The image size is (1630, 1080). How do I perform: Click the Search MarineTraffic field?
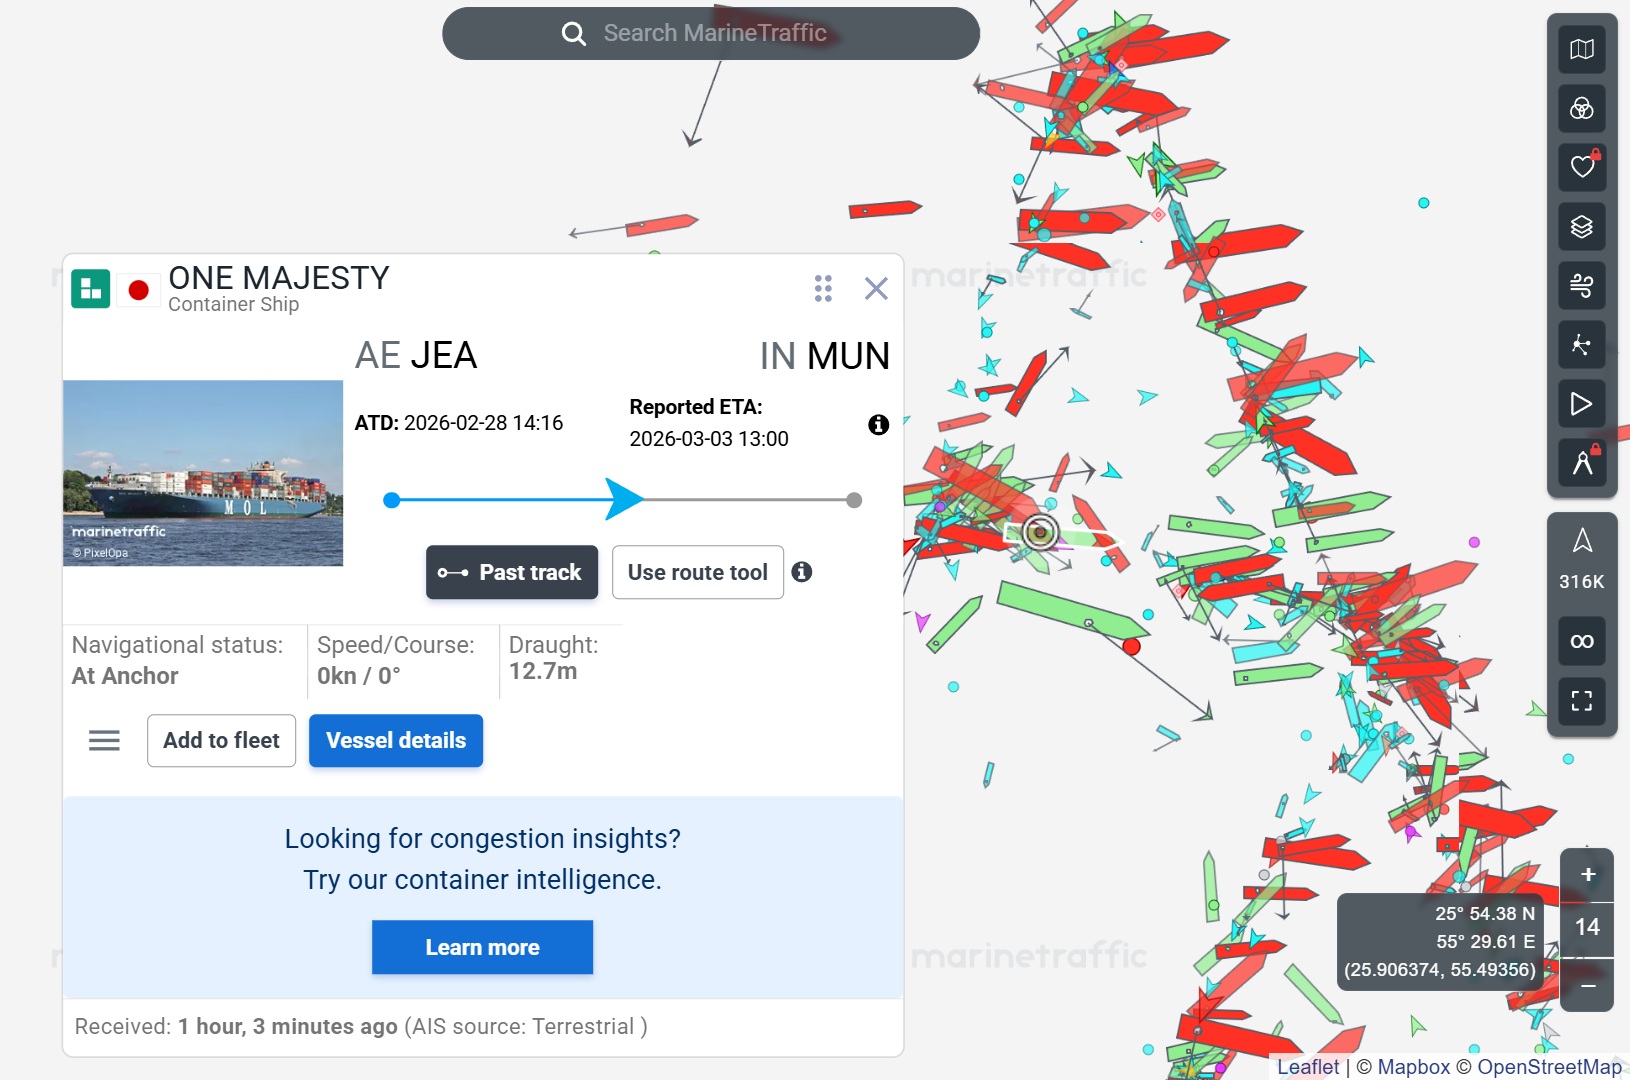tap(711, 34)
